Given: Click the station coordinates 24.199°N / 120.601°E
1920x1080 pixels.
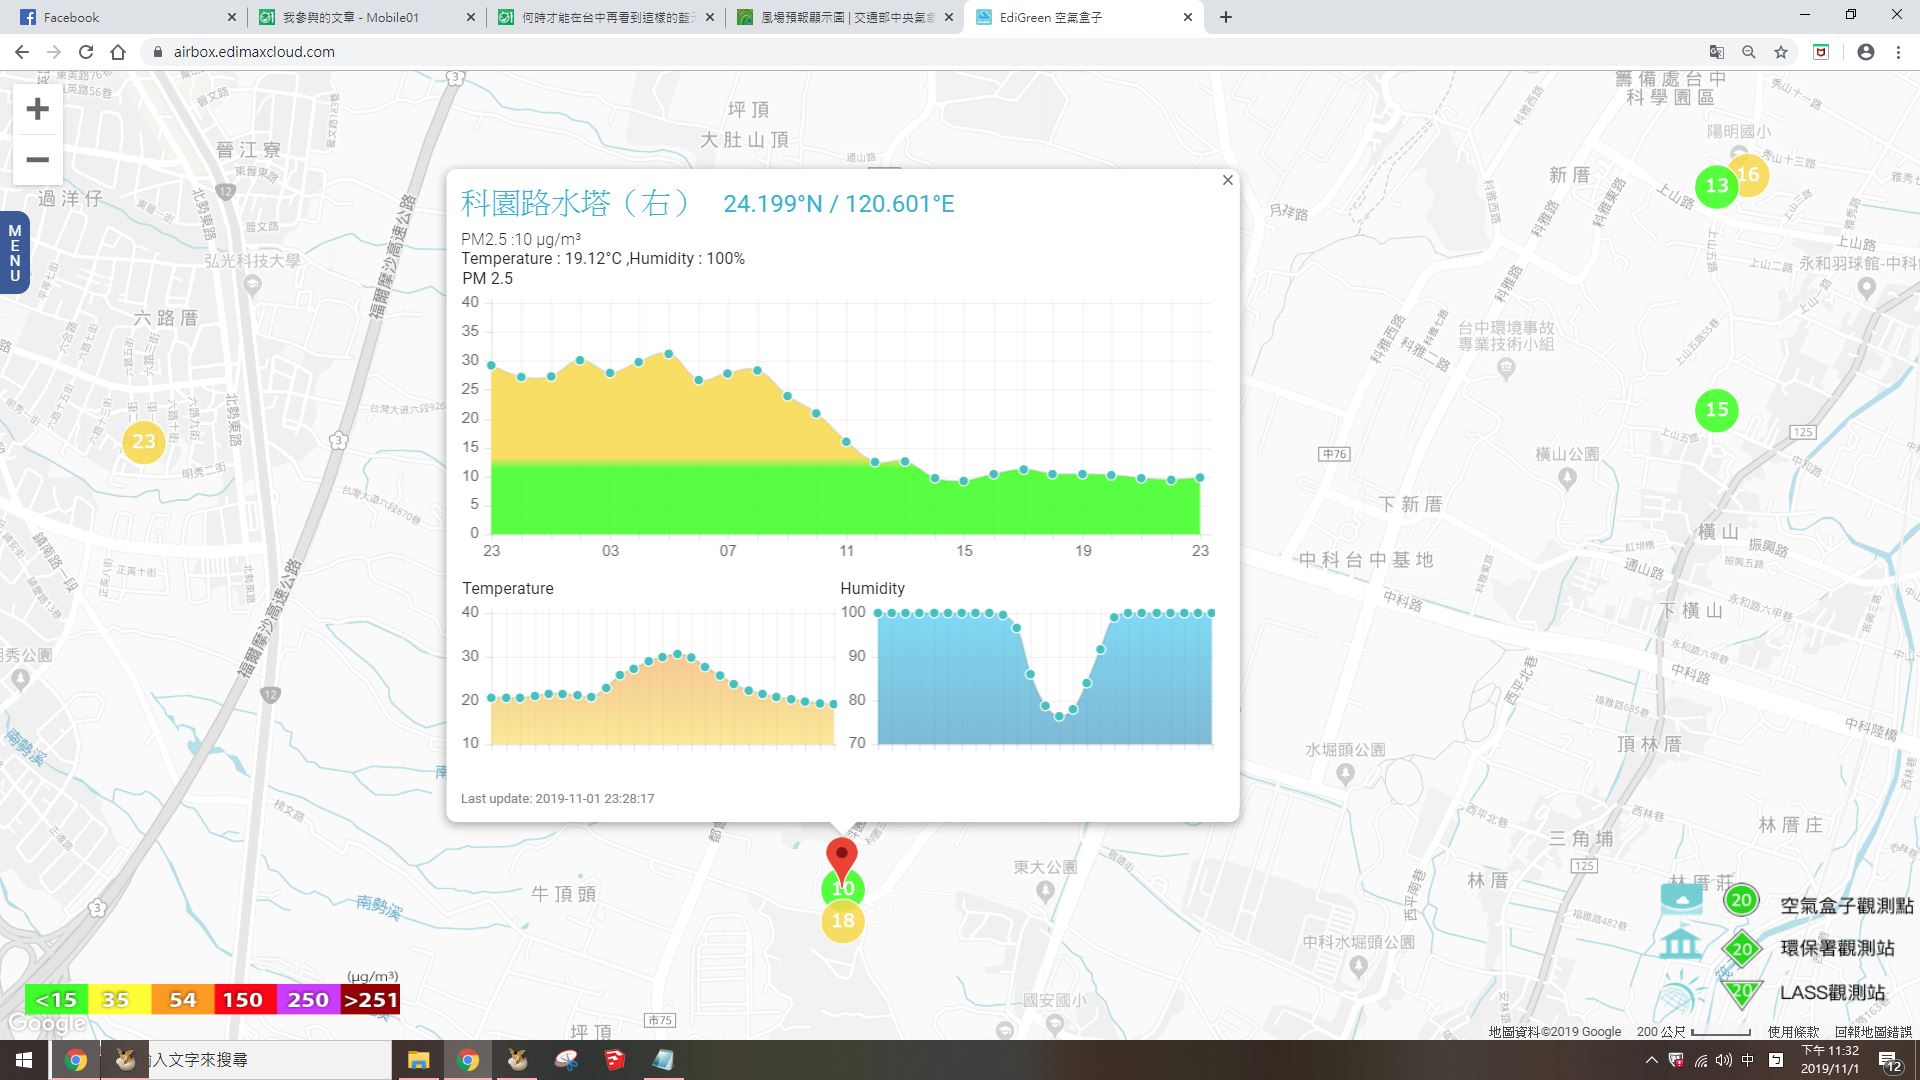Looking at the screenshot, I should tap(839, 204).
